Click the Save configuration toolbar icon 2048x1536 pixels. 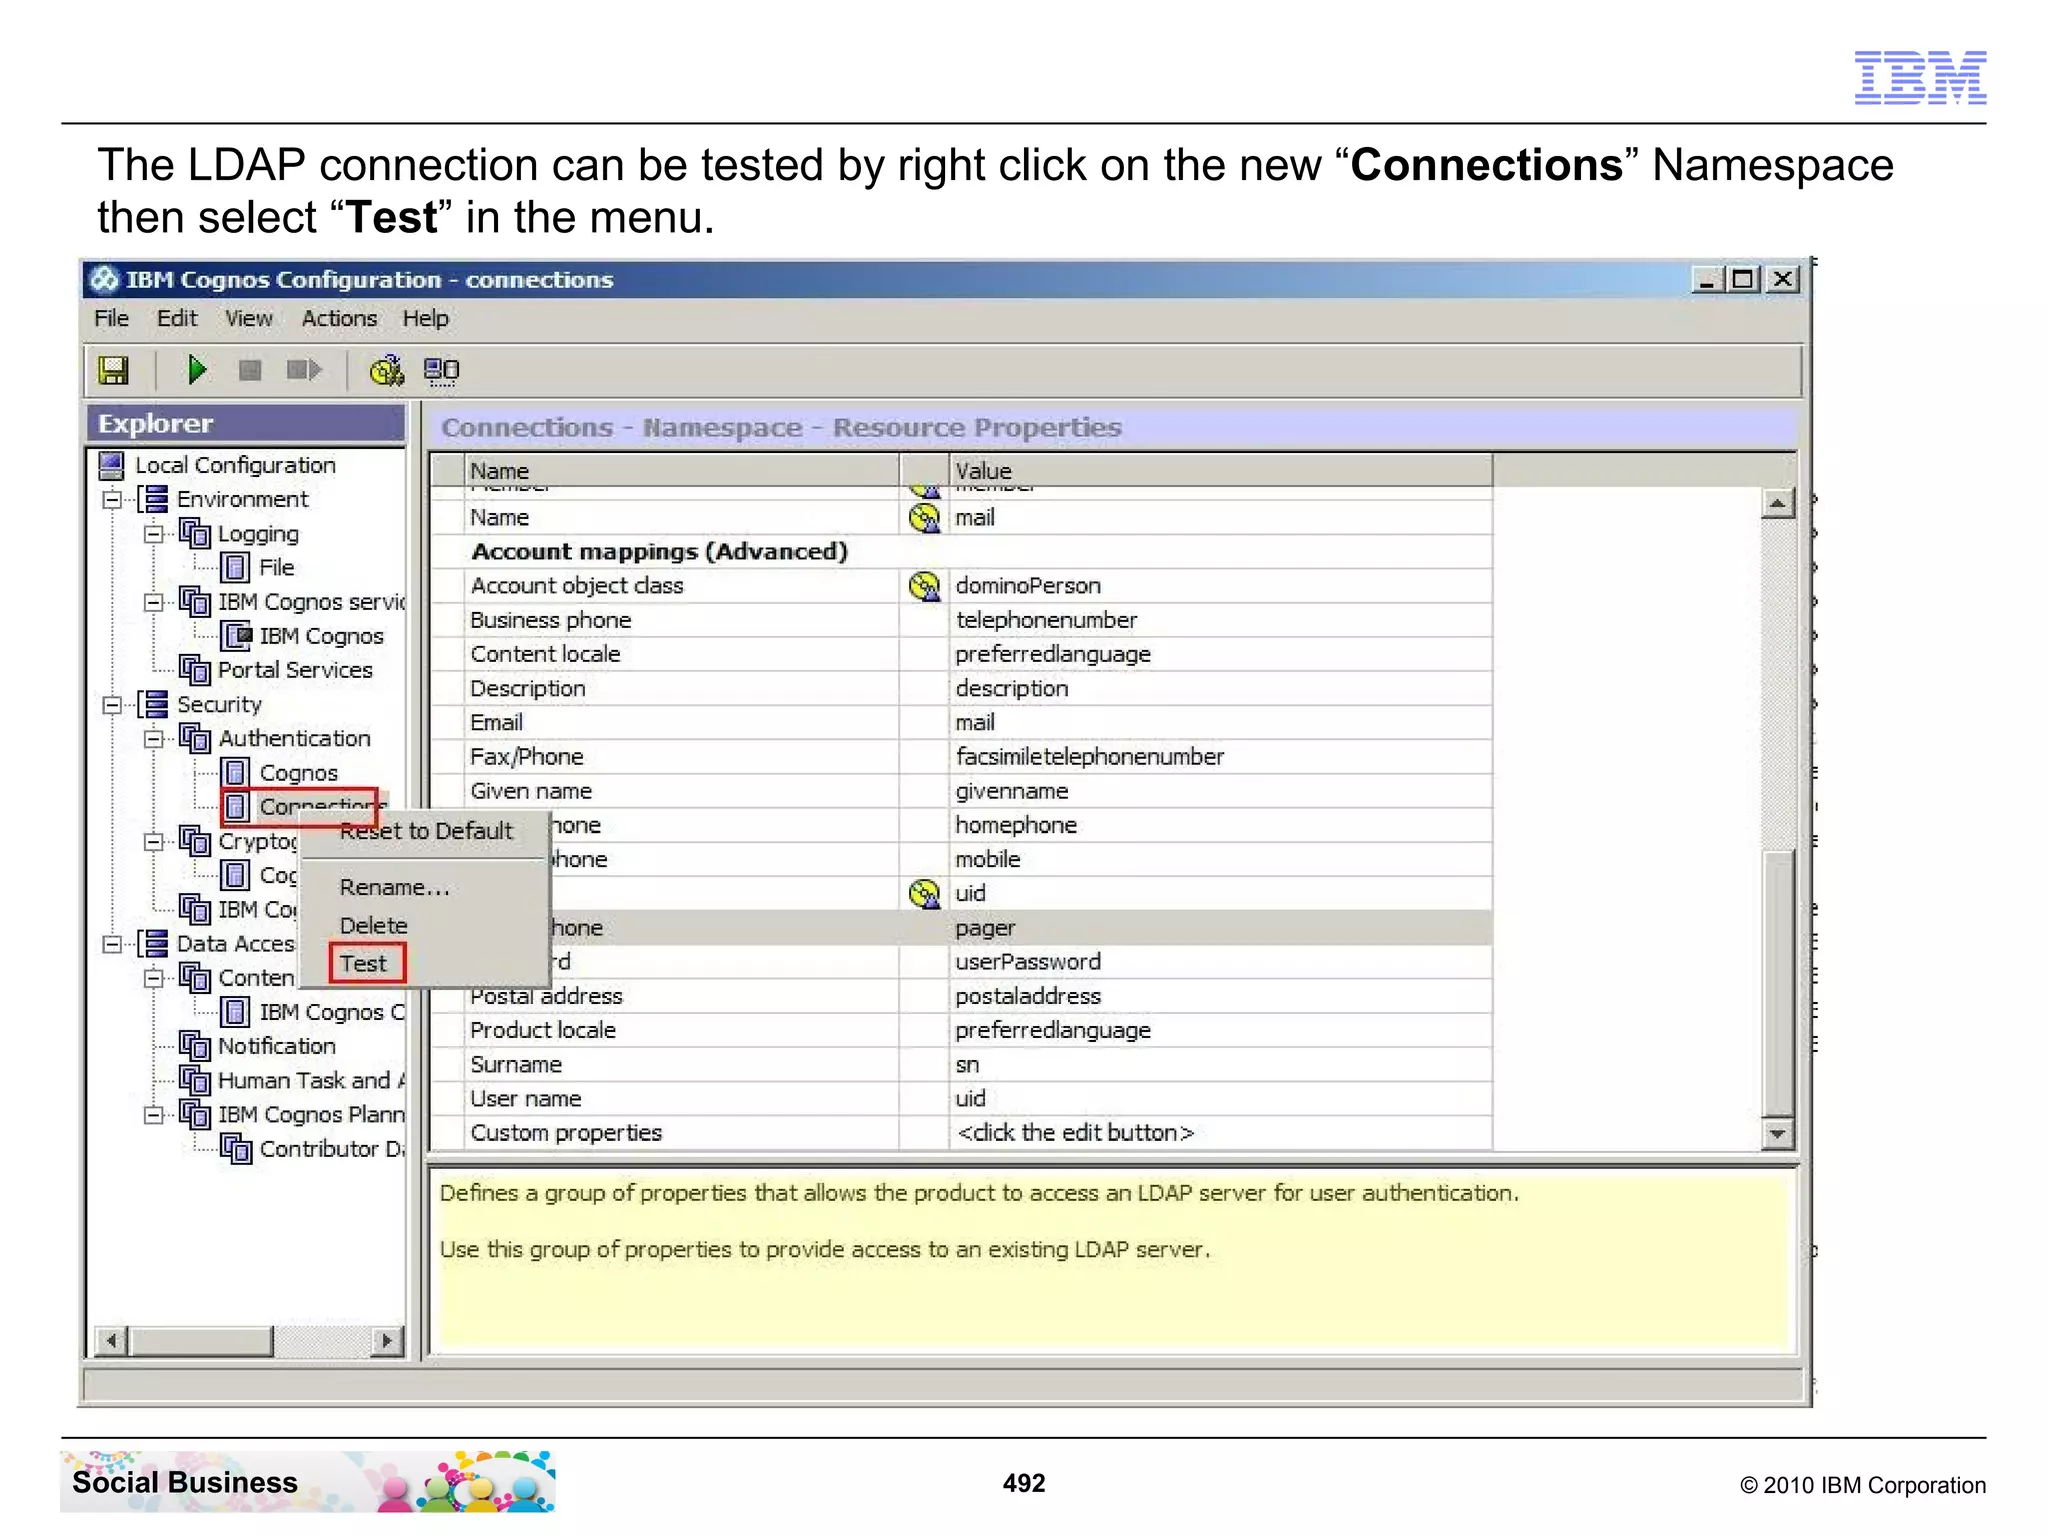pyautogui.click(x=113, y=370)
